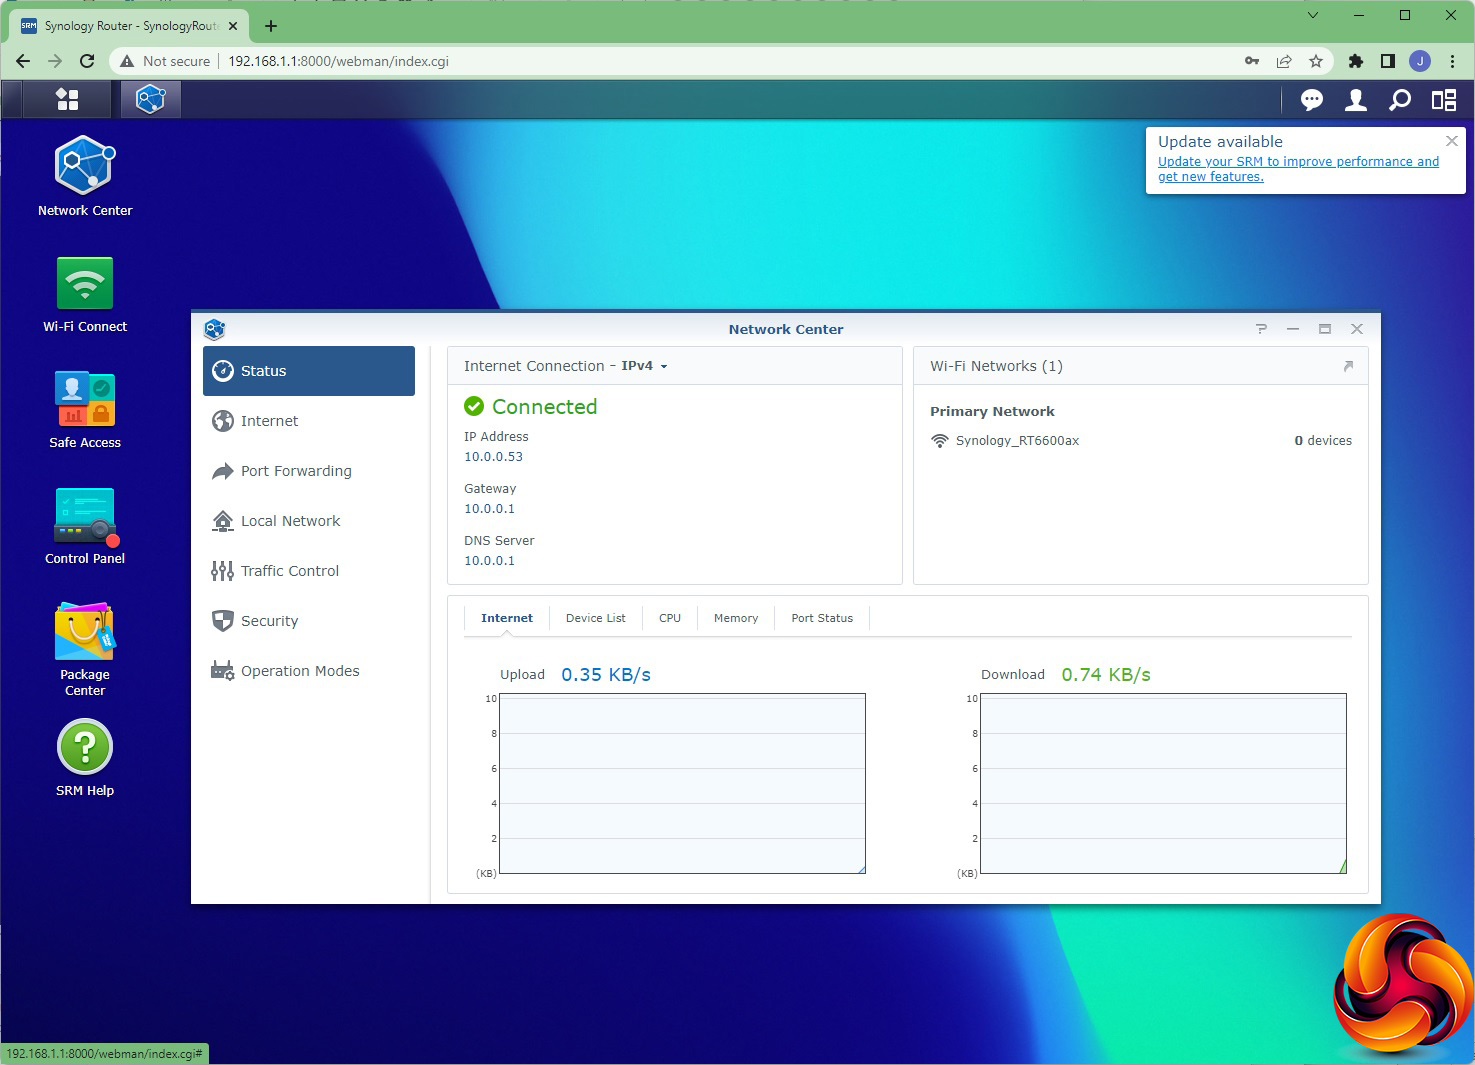Image resolution: width=1475 pixels, height=1065 pixels.
Task: Launch the Package Center desktop icon
Action: tap(85, 649)
